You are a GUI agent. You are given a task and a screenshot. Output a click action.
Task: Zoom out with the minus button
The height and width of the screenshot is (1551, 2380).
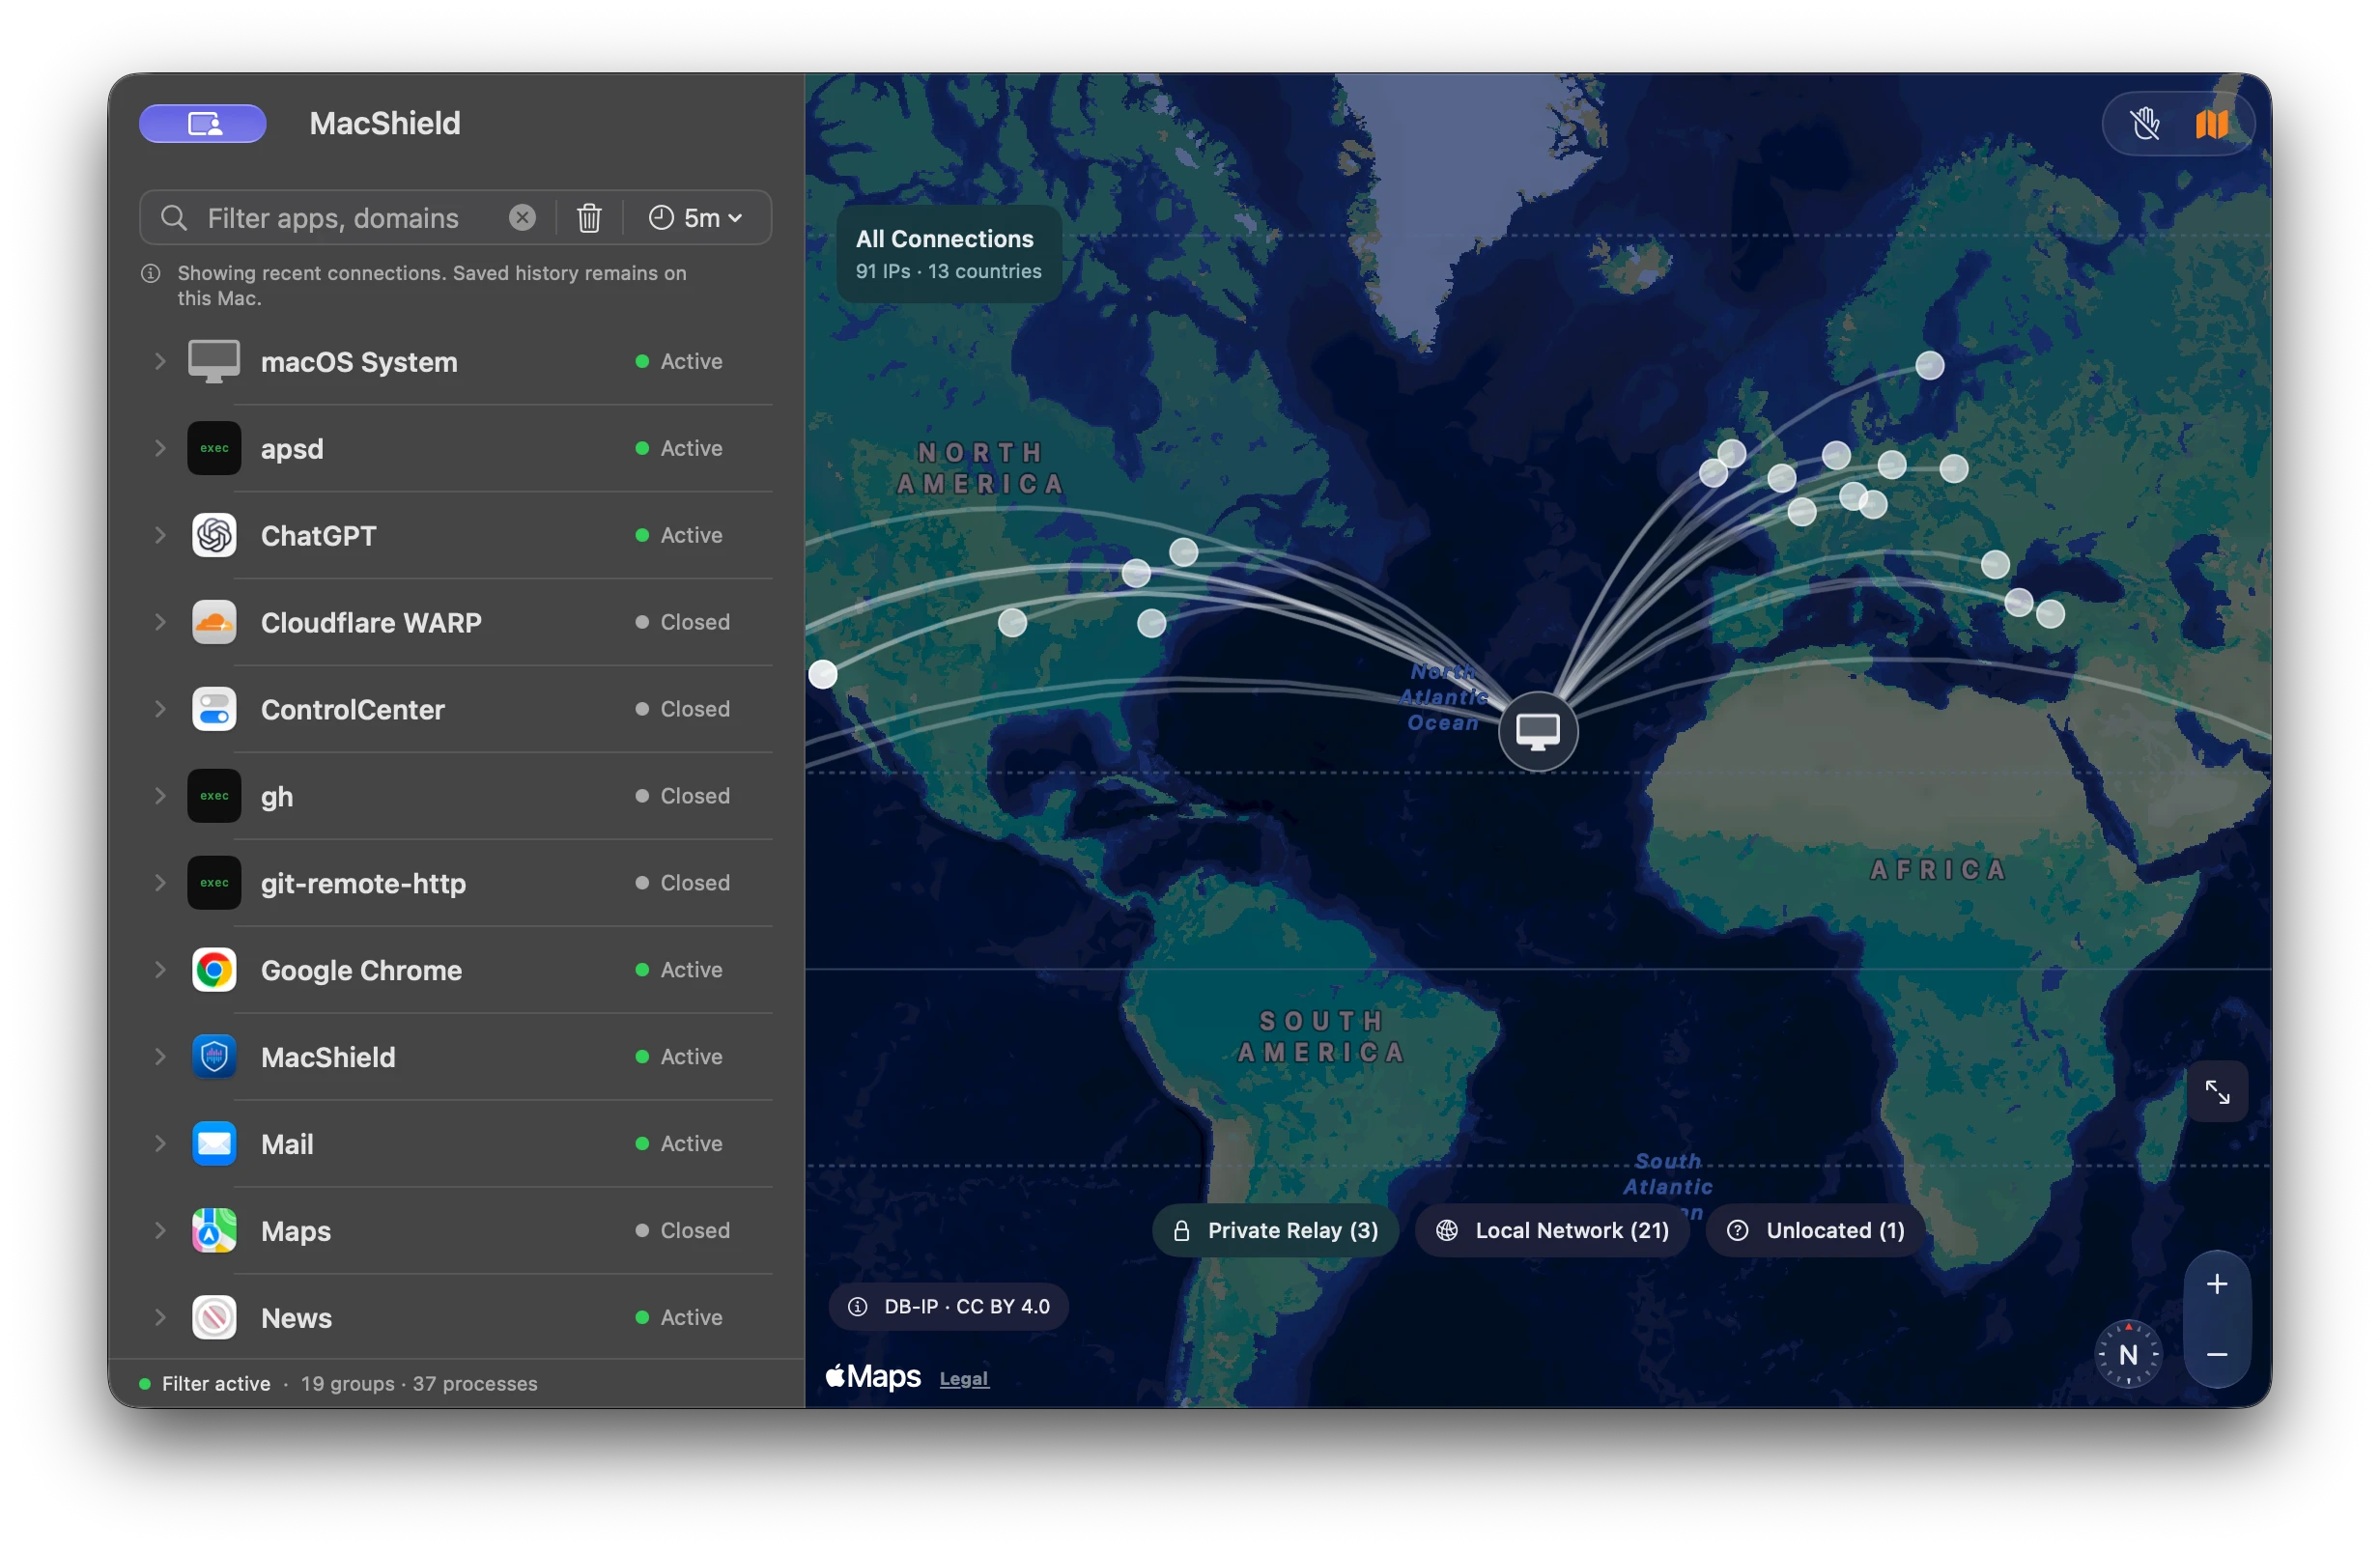2217,1355
